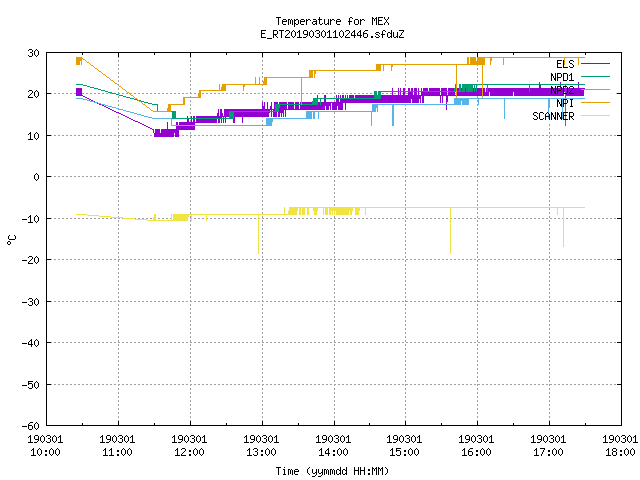640x480 pixels.
Task: Click the y-axis label 30
Action: (x=33, y=53)
